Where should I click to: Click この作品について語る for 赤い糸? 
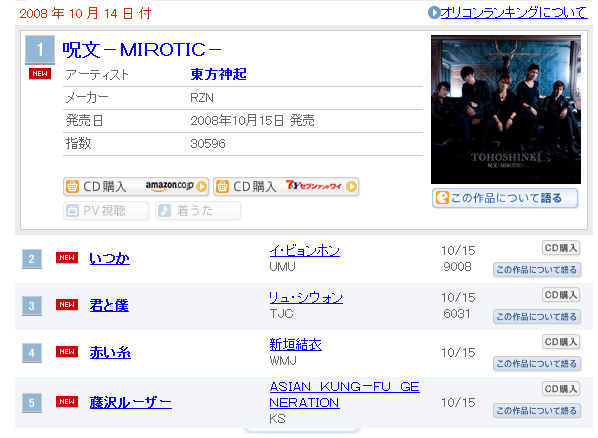[x=537, y=364]
